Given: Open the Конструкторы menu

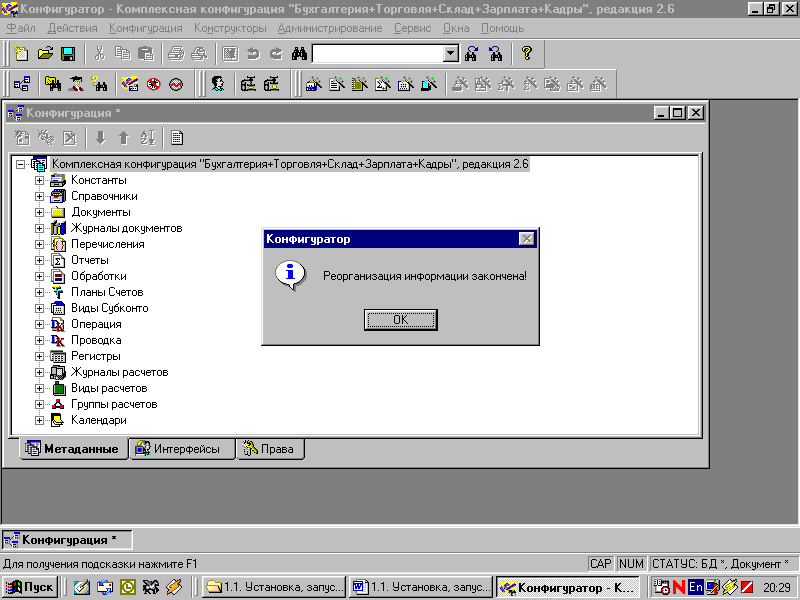Looking at the screenshot, I should [230, 28].
